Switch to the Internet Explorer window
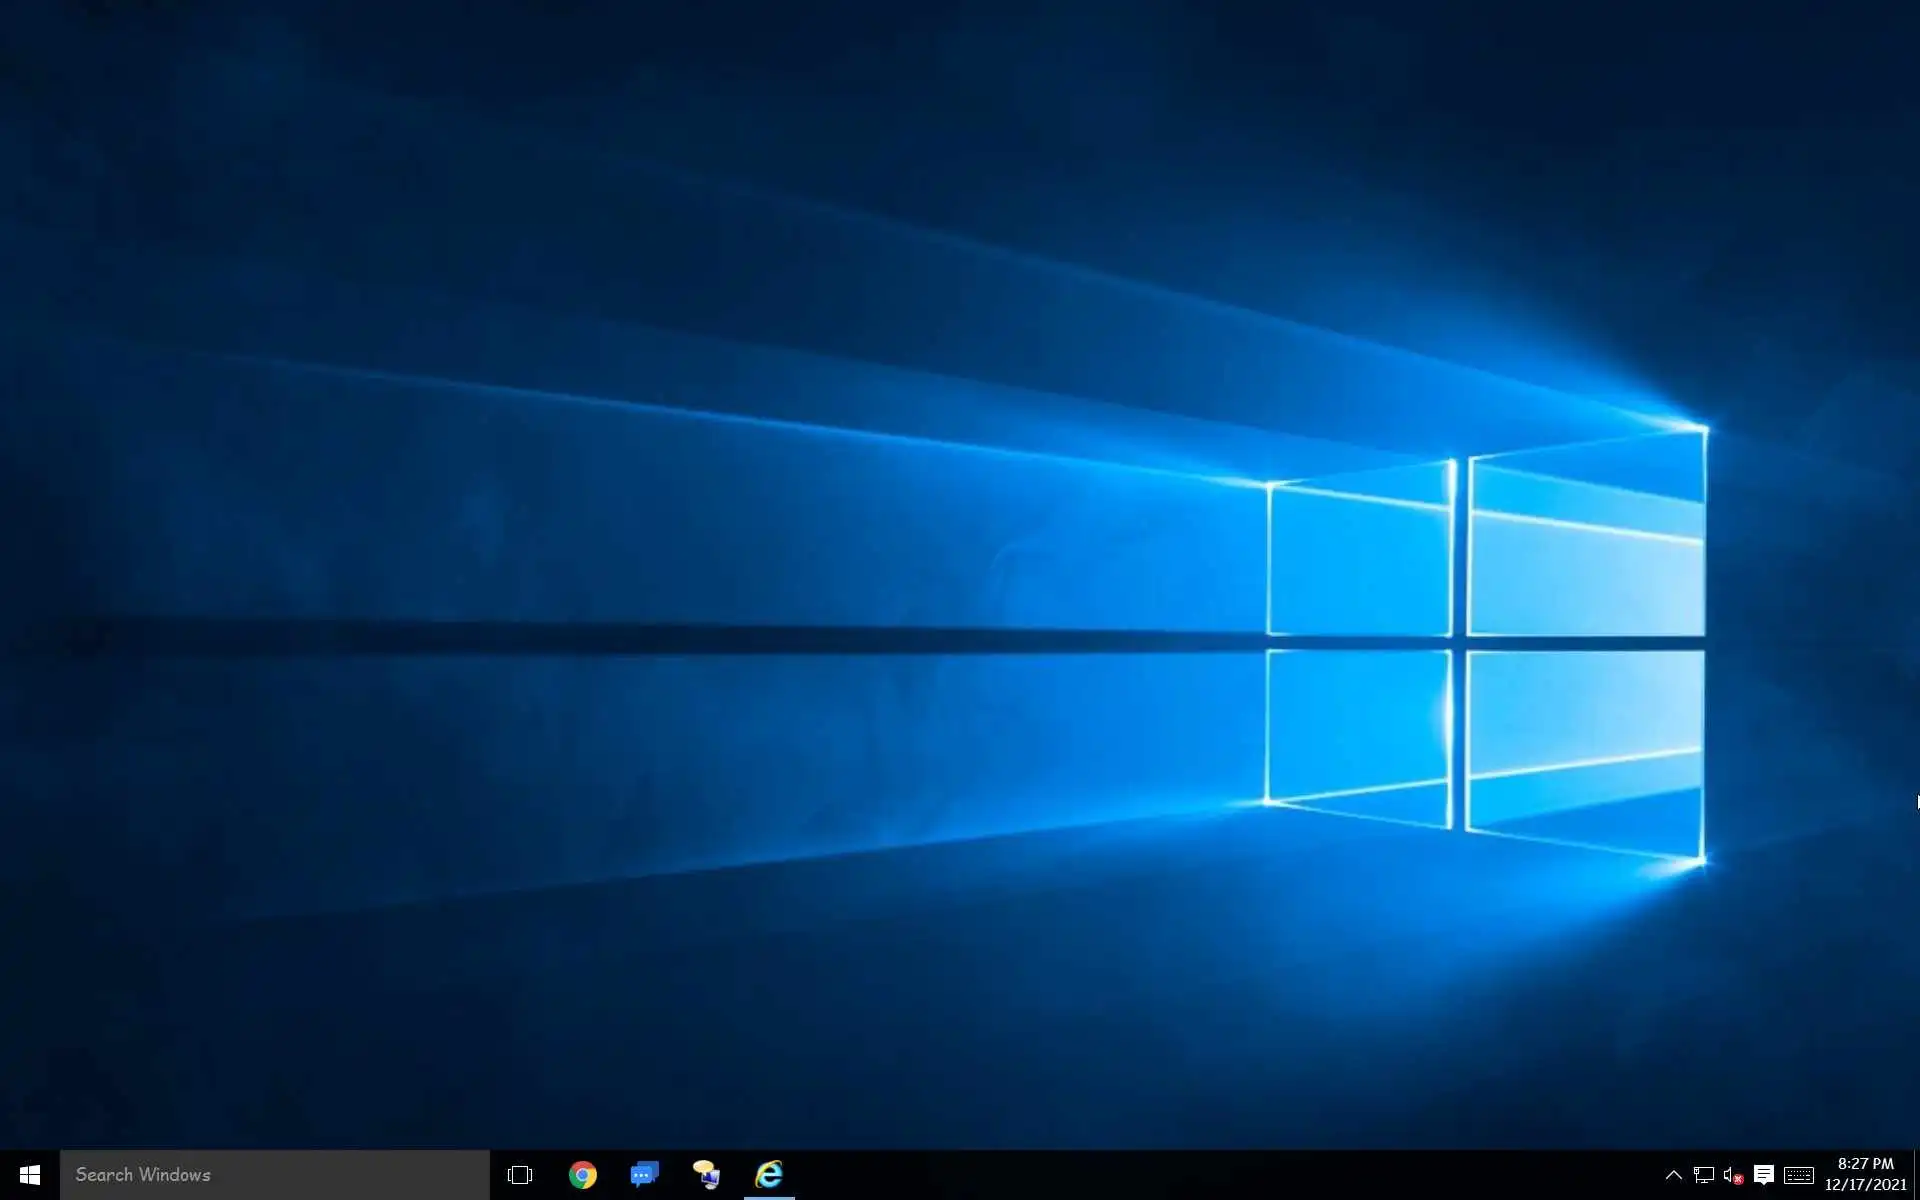Screen dimensions: 1920x1200 (769, 1174)
